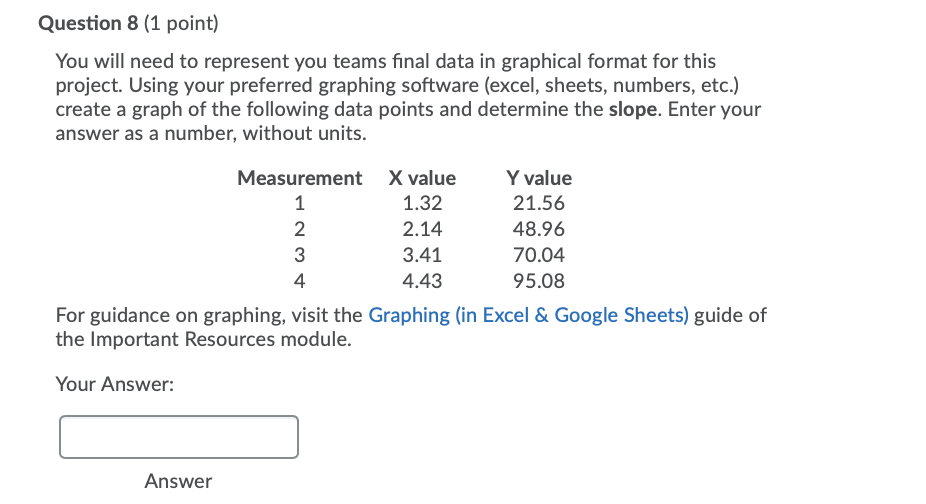Click the X value cell 3.41
926x504 pixels.
pos(422,255)
